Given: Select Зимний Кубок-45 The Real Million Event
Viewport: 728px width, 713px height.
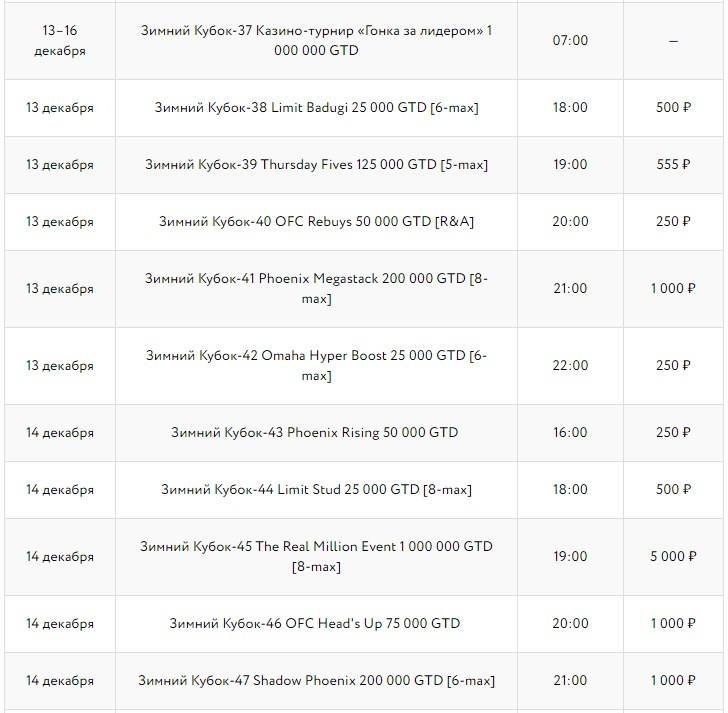Looking at the screenshot, I should coord(316,556).
